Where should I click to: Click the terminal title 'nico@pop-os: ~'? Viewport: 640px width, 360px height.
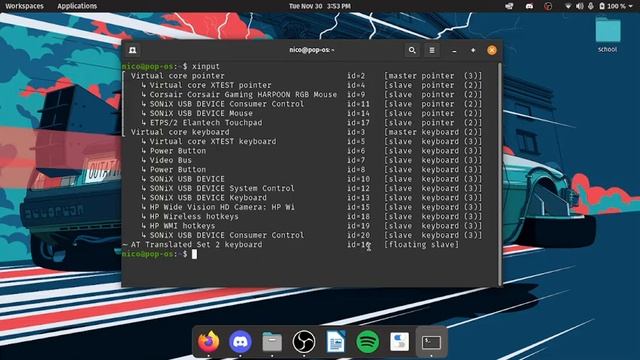[x=312, y=50]
